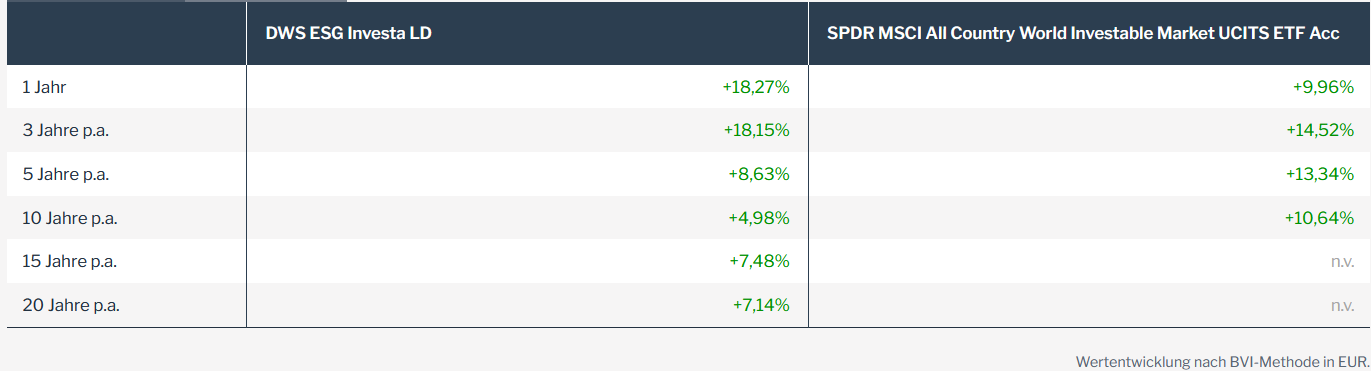Screen dimensions: 1371x371
Task: Select the 1 Jahr row label
Action: (44, 88)
